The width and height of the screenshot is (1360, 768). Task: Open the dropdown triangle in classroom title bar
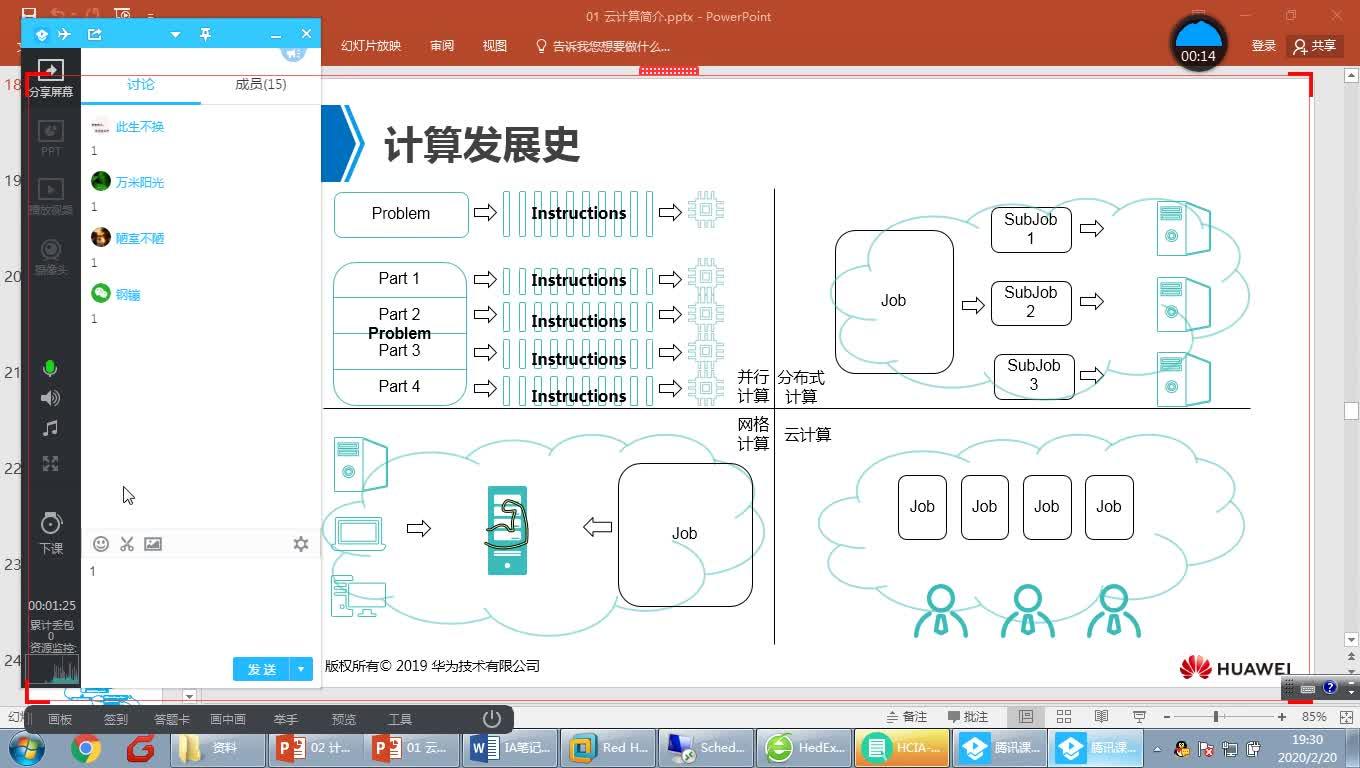click(x=175, y=34)
